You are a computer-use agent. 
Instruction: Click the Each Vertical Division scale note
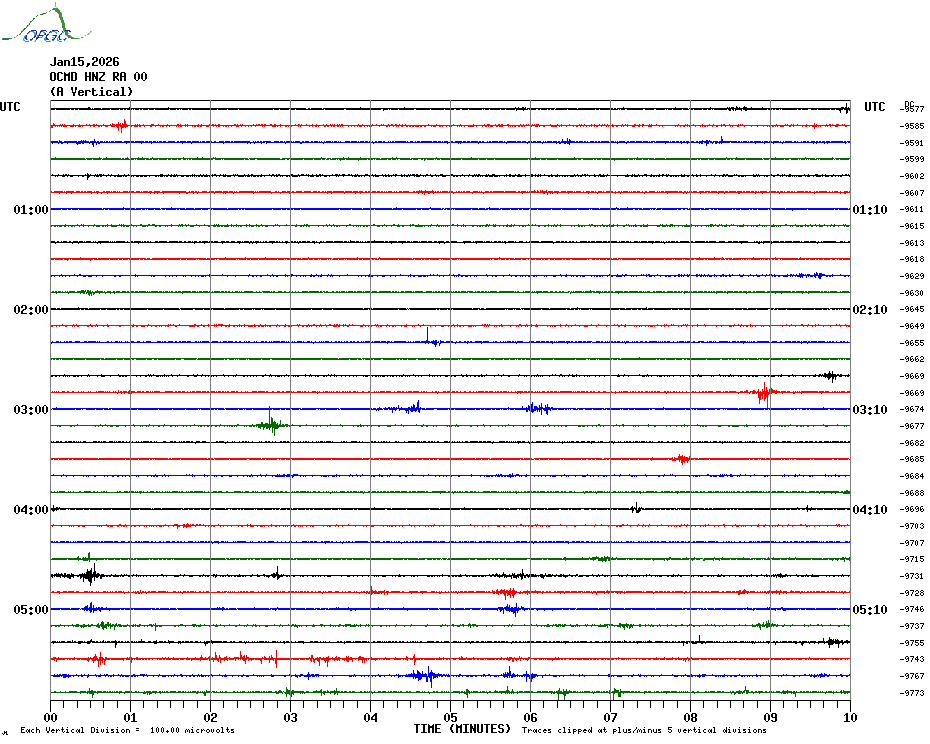[127, 731]
